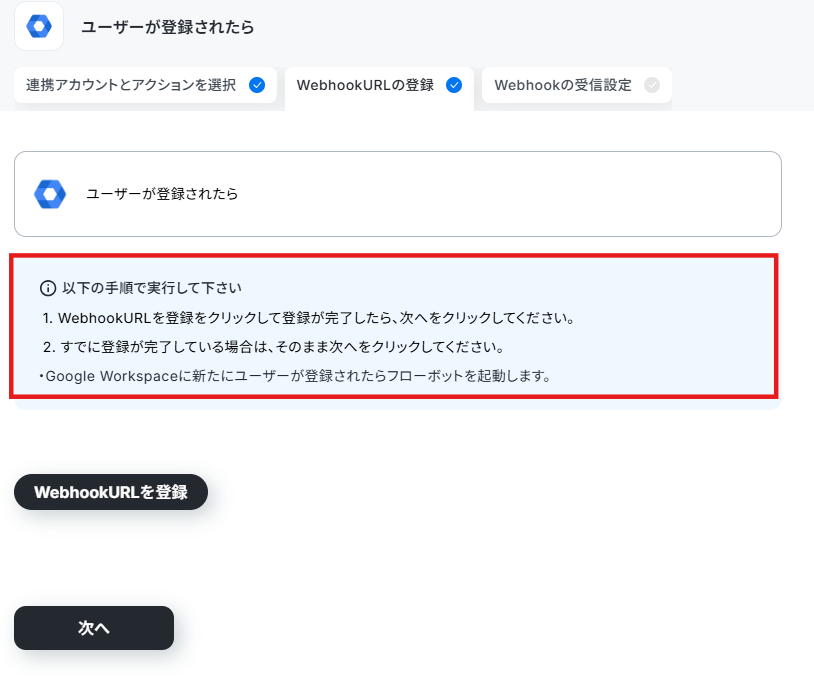Click the Webhookの受信設定 tab label text
The width and height of the screenshot is (814, 682).
tap(563, 85)
